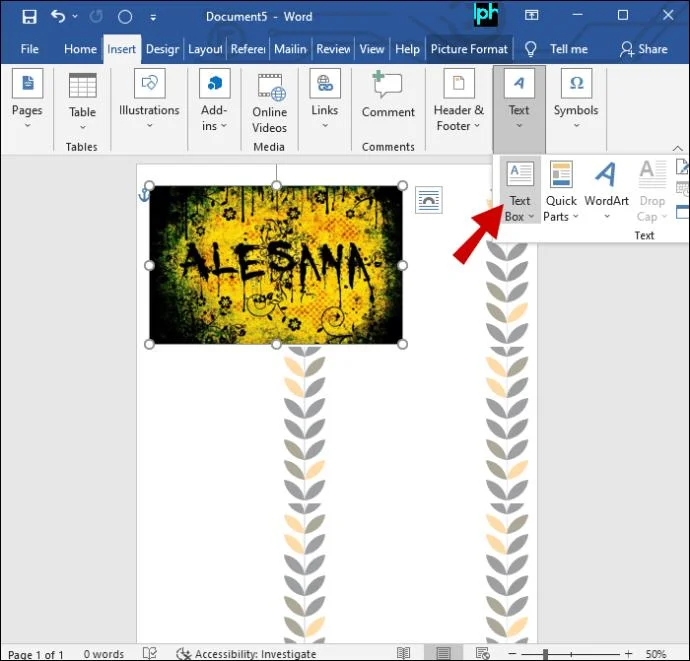Open Accessibility: Investigate checker
Image resolution: width=690 pixels, height=661 pixels.
246,654
